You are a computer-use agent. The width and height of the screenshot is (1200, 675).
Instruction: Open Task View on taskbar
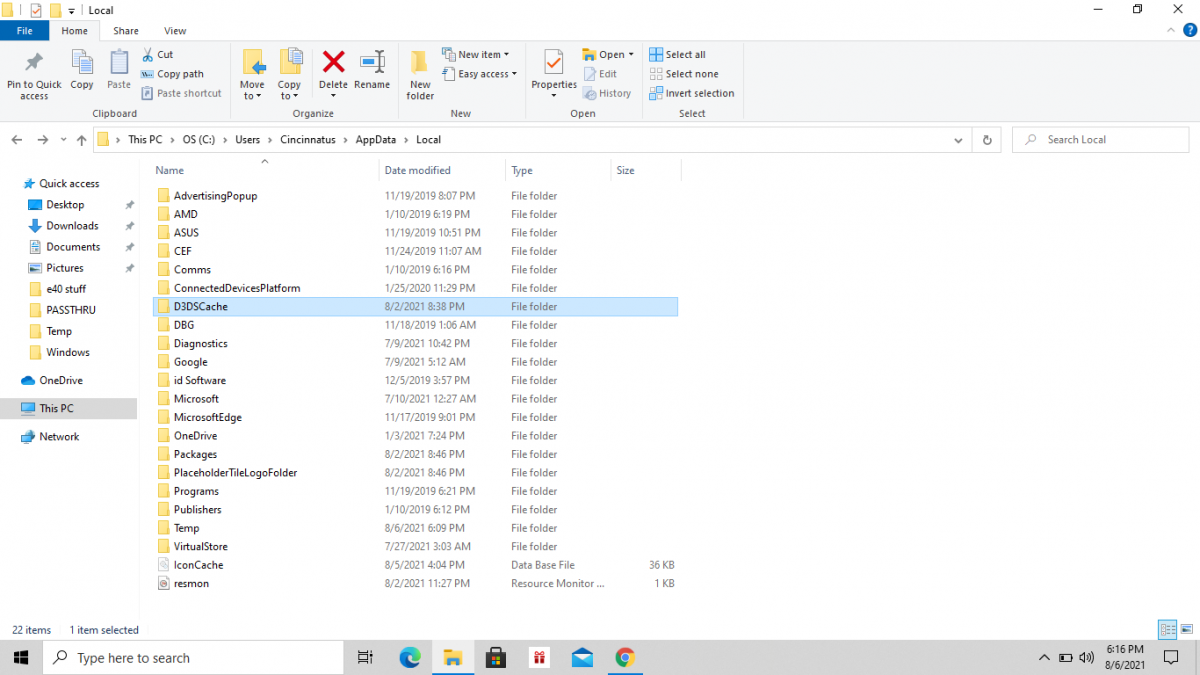[x=365, y=657]
